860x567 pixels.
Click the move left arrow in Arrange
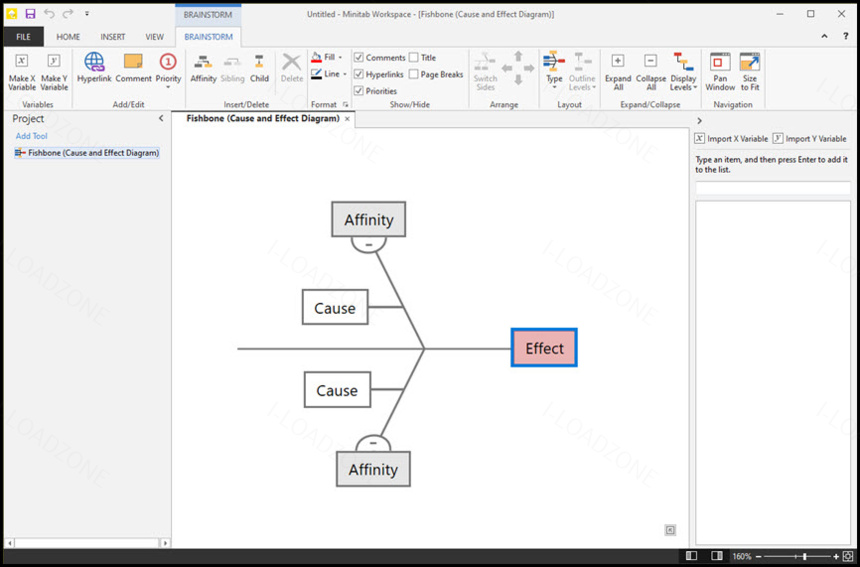point(506,68)
